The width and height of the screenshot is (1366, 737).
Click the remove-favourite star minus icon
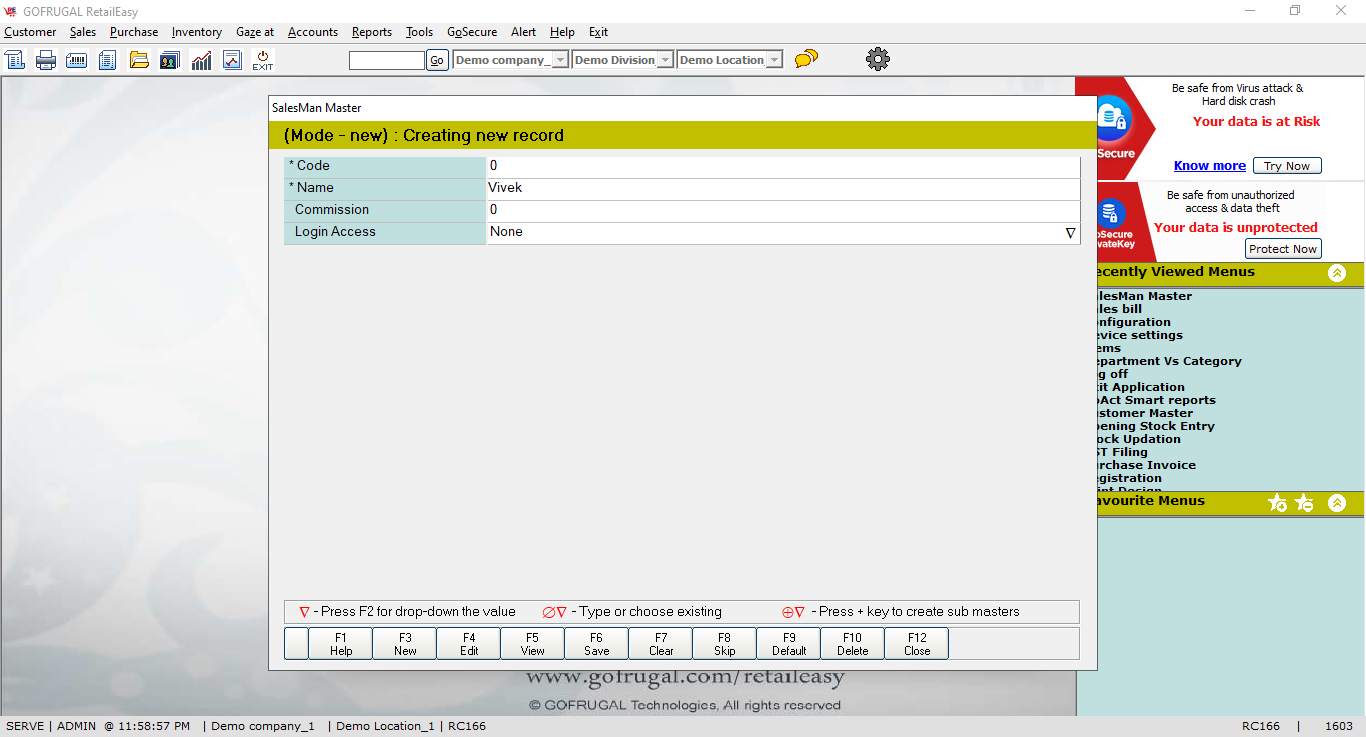[x=1304, y=503]
